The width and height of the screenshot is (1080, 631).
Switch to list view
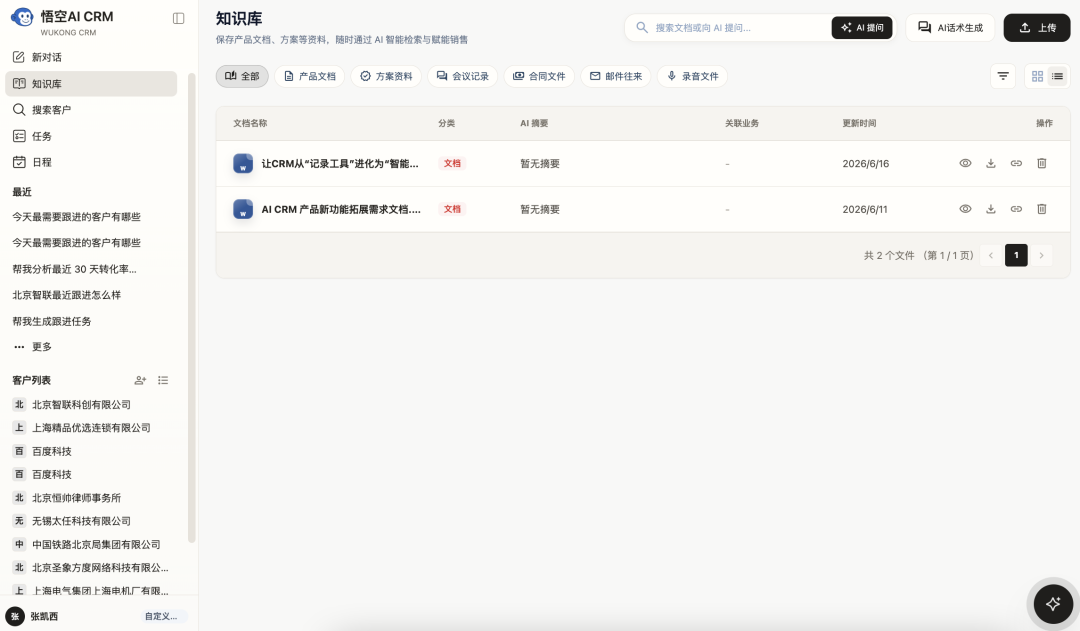coord(1057,76)
